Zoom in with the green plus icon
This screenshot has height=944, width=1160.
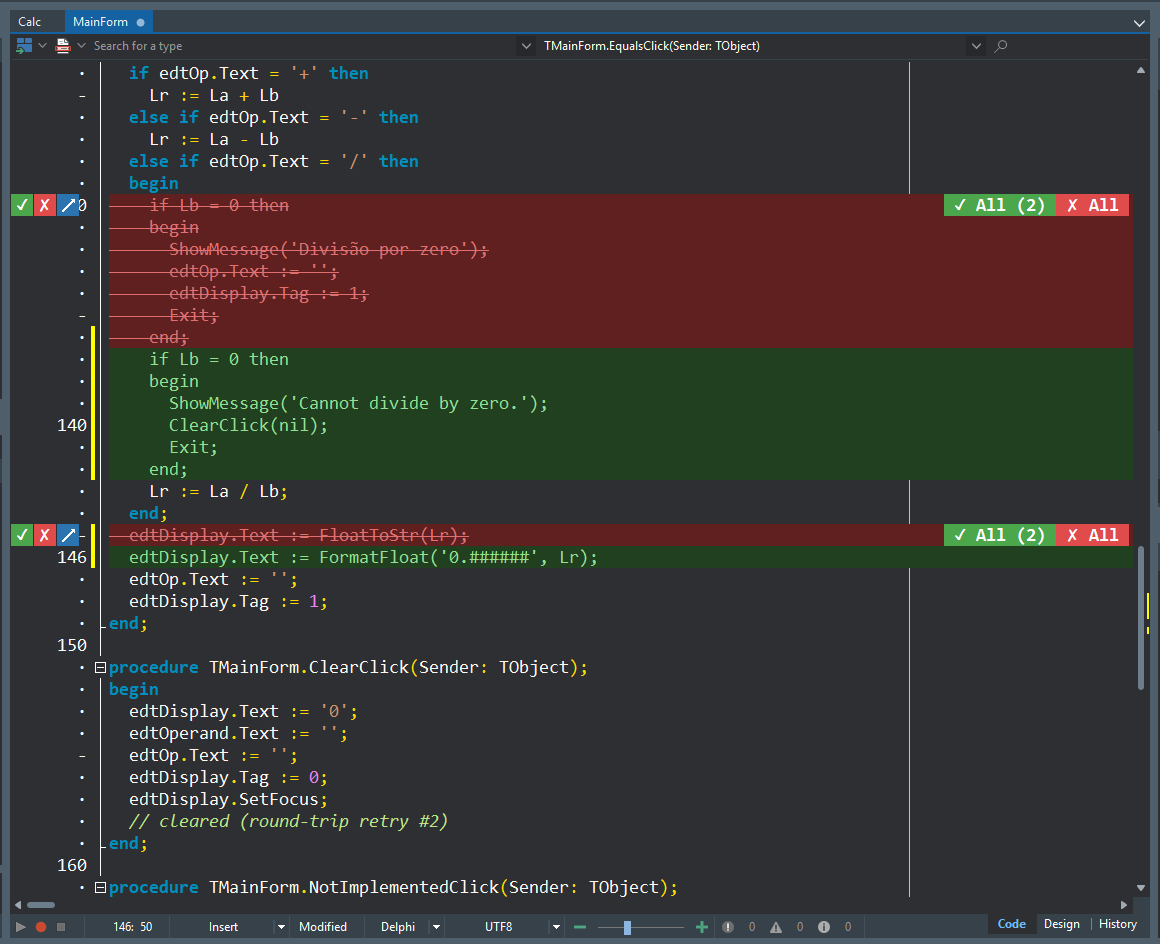pyautogui.click(x=702, y=927)
